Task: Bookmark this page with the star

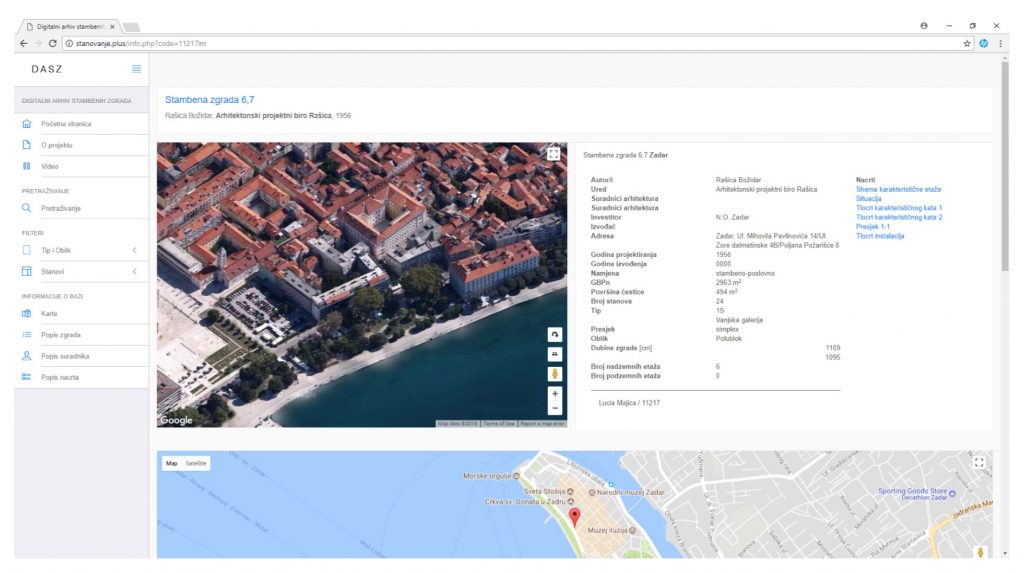Action: coord(967,43)
